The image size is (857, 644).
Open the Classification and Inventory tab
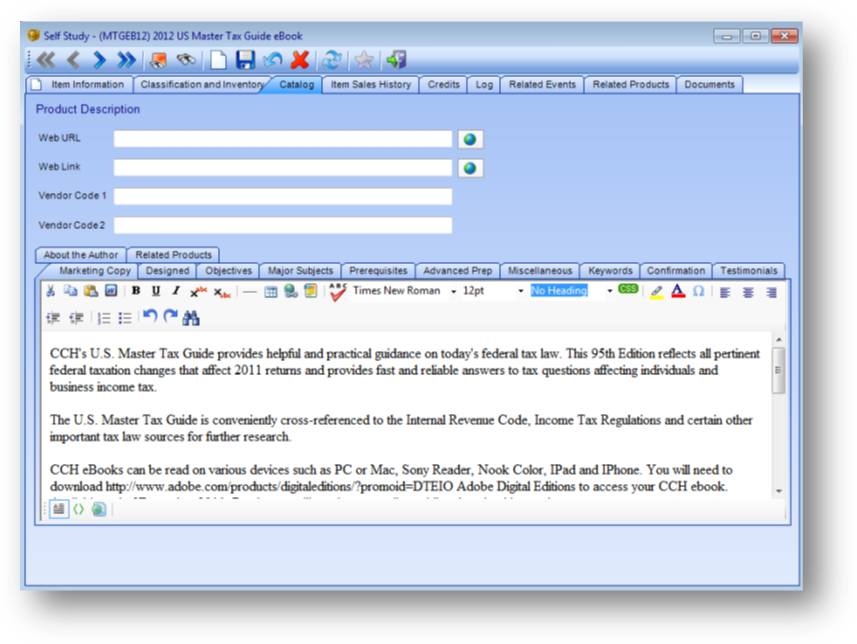click(x=202, y=85)
